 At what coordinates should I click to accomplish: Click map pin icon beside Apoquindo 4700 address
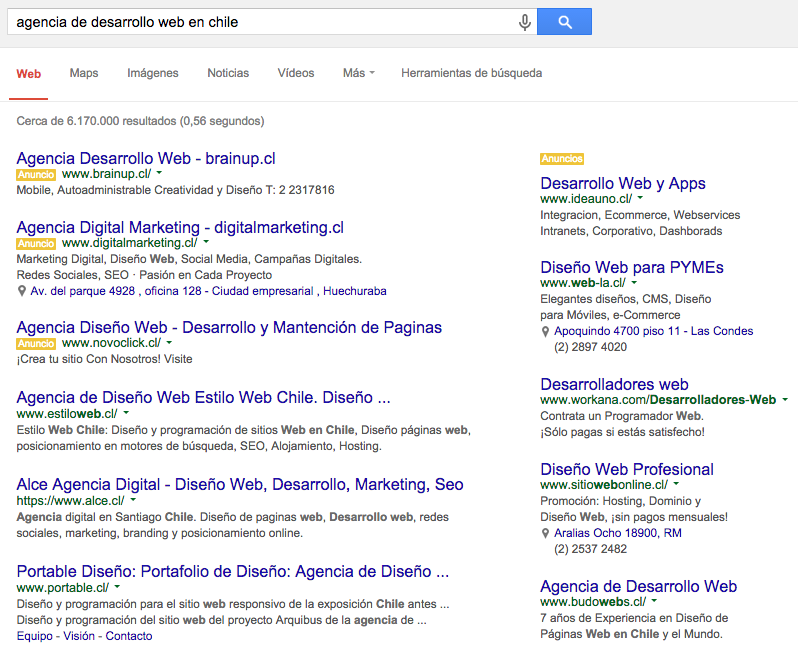545,331
